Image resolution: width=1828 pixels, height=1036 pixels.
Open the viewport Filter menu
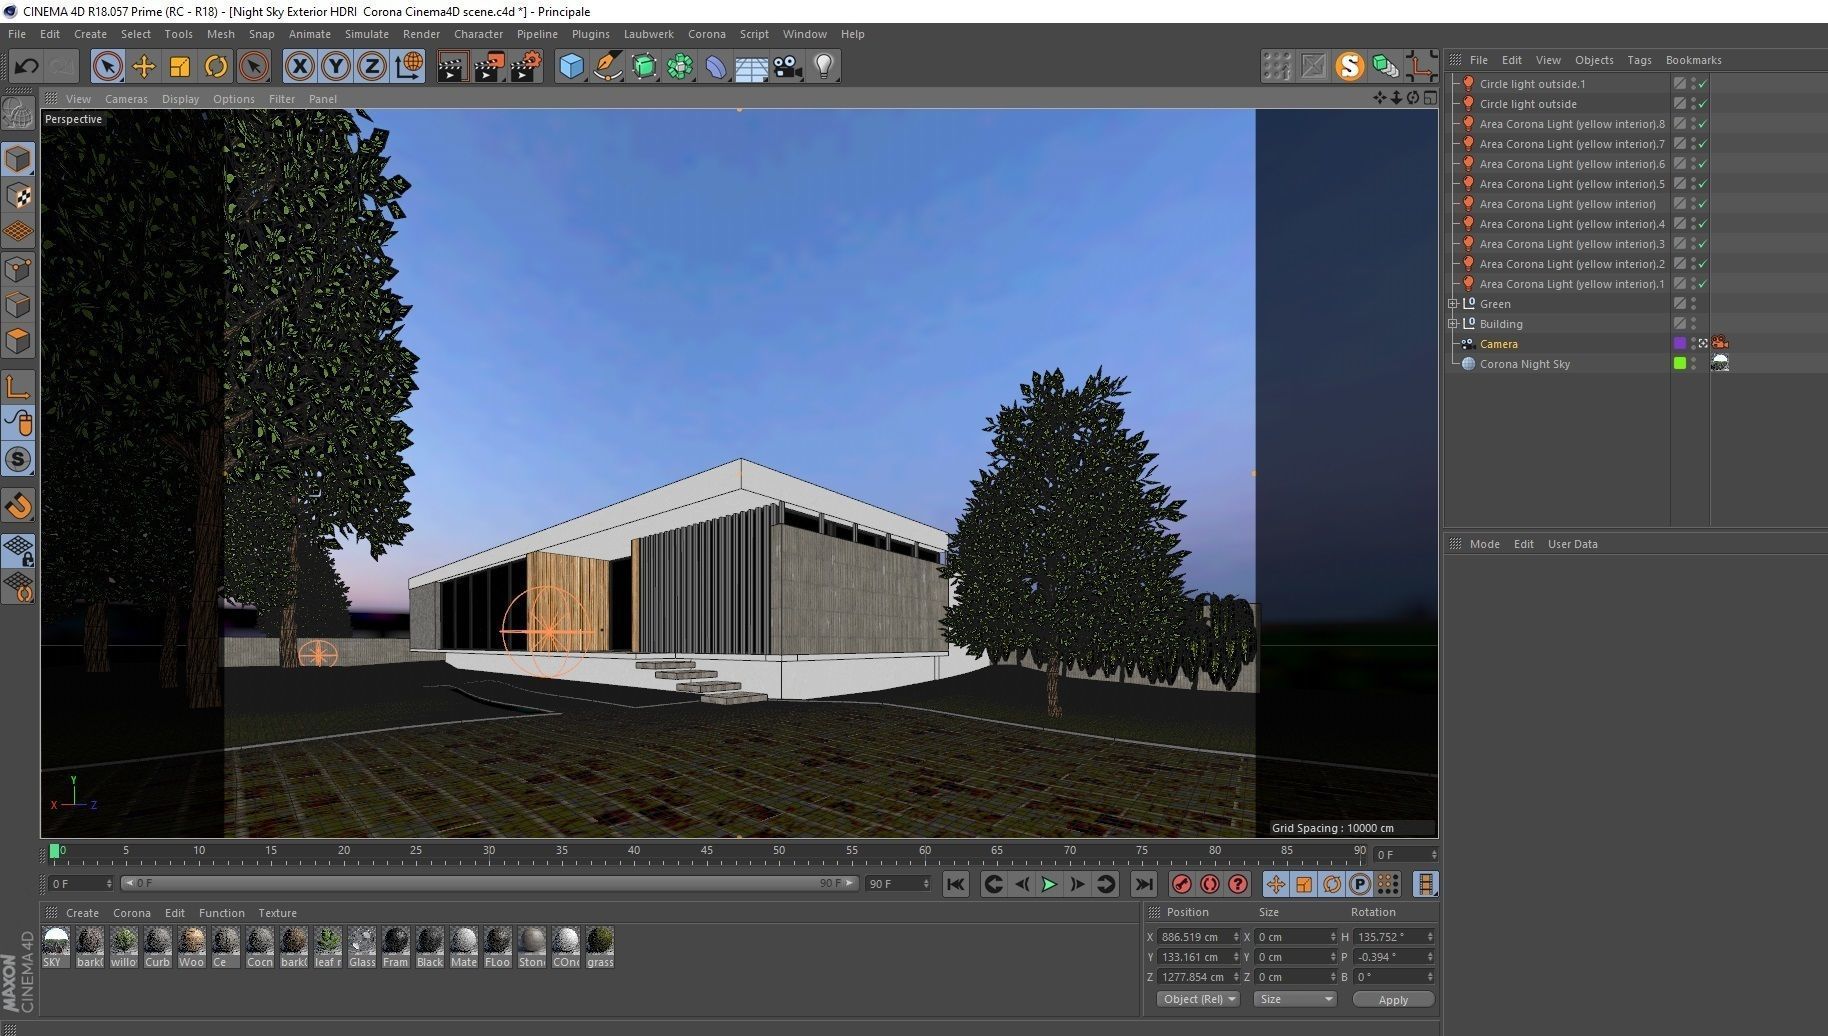(x=282, y=99)
